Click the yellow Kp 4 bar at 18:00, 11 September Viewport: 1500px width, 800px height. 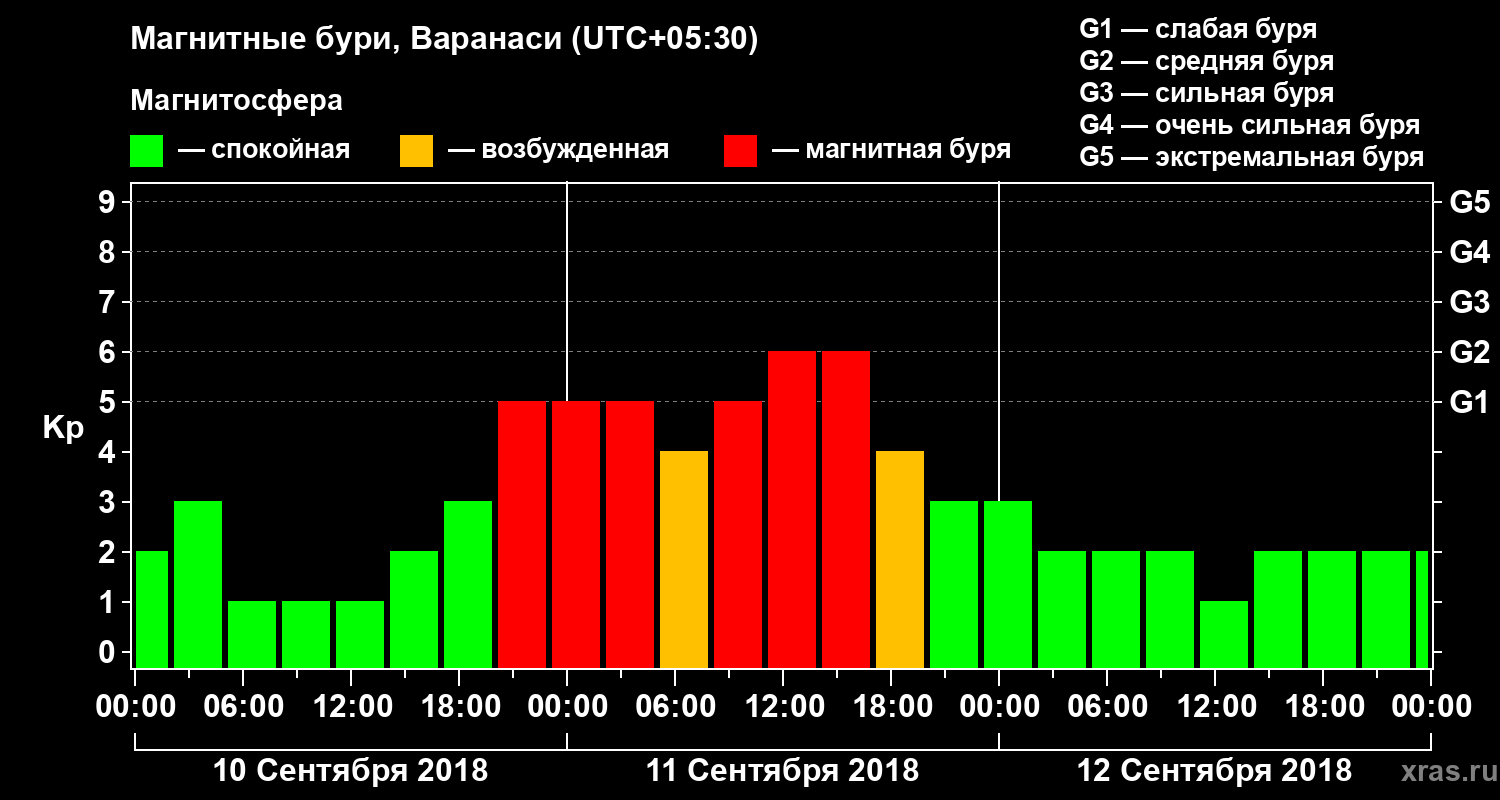point(900,560)
